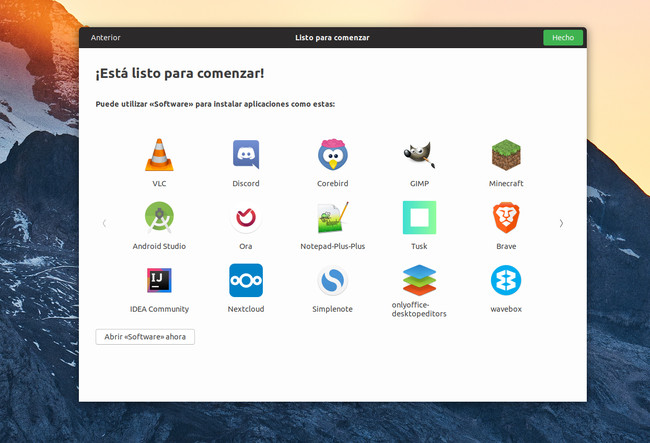Show previous apps with left chevron

[104, 223]
